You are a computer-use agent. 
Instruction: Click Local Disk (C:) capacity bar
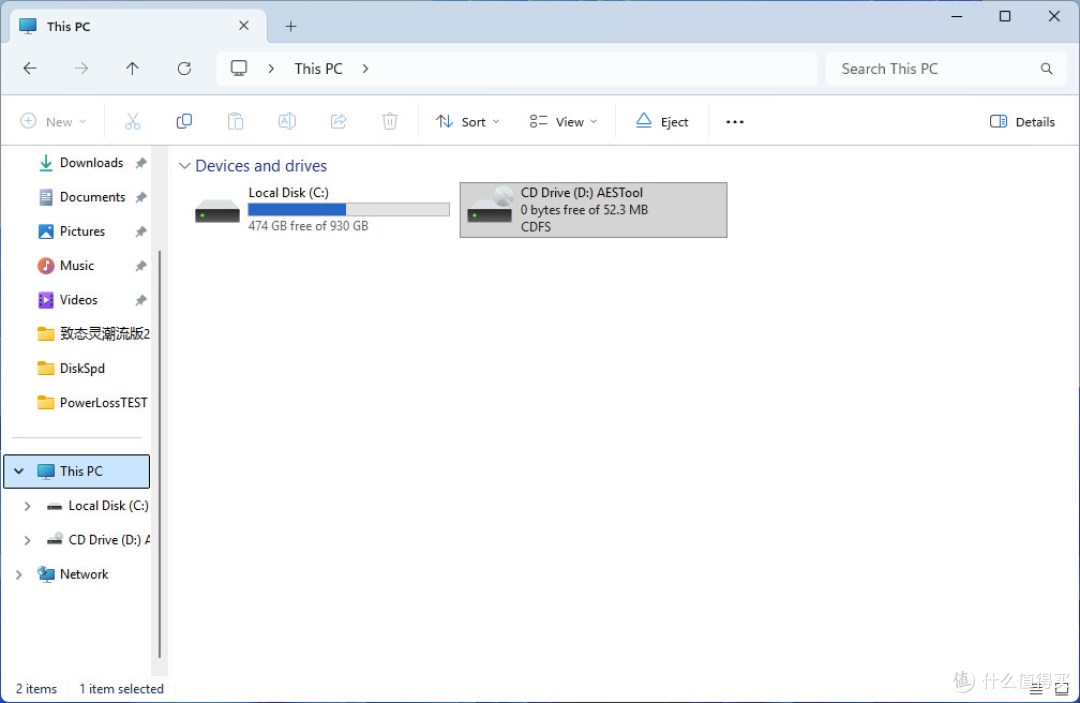pos(349,209)
